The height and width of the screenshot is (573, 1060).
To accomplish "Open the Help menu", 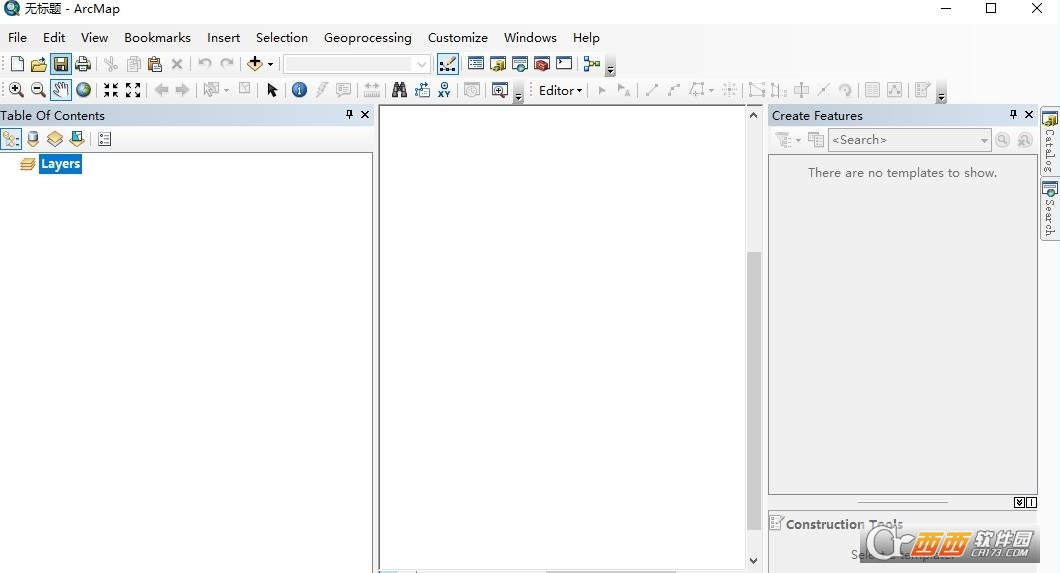I will 586,38.
